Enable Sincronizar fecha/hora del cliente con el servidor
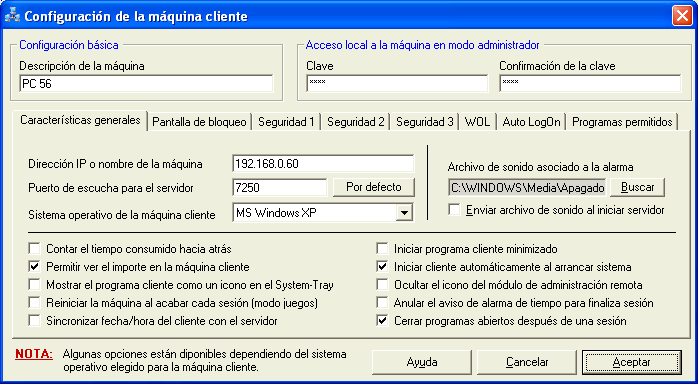This screenshot has width=698, height=384. (34, 320)
